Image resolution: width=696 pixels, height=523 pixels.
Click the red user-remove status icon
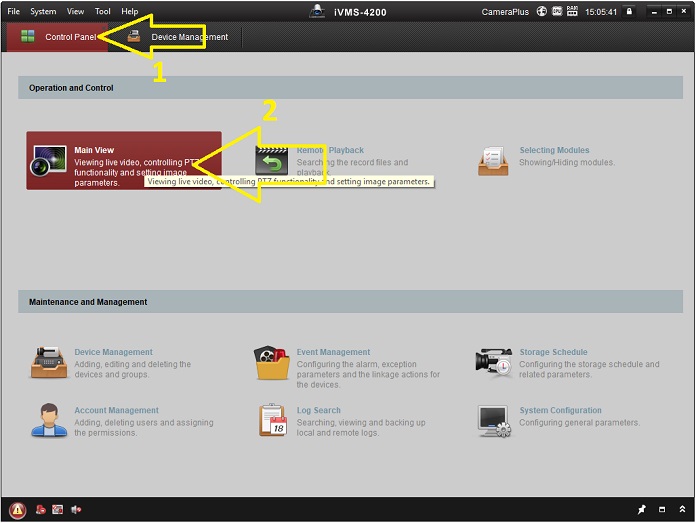point(41,510)
